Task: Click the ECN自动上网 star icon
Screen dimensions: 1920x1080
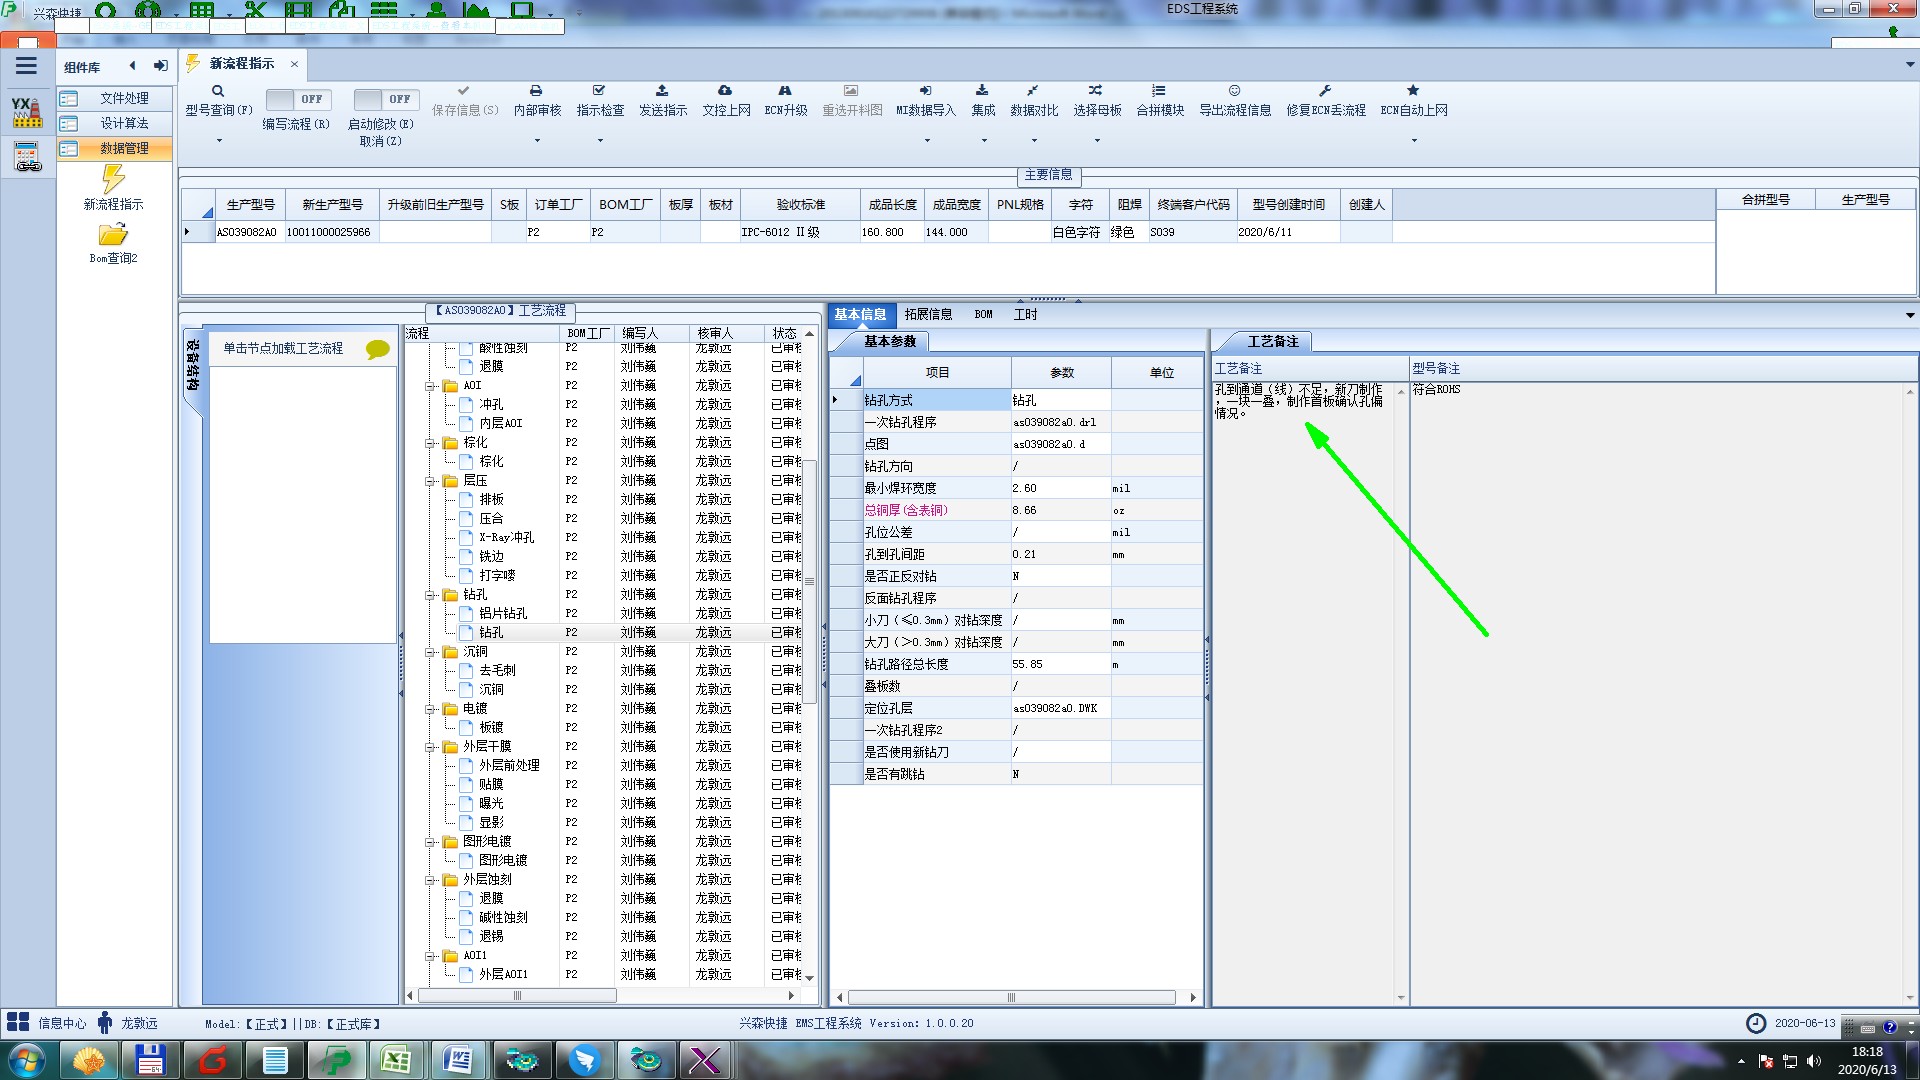Action: click(1413, 91)
